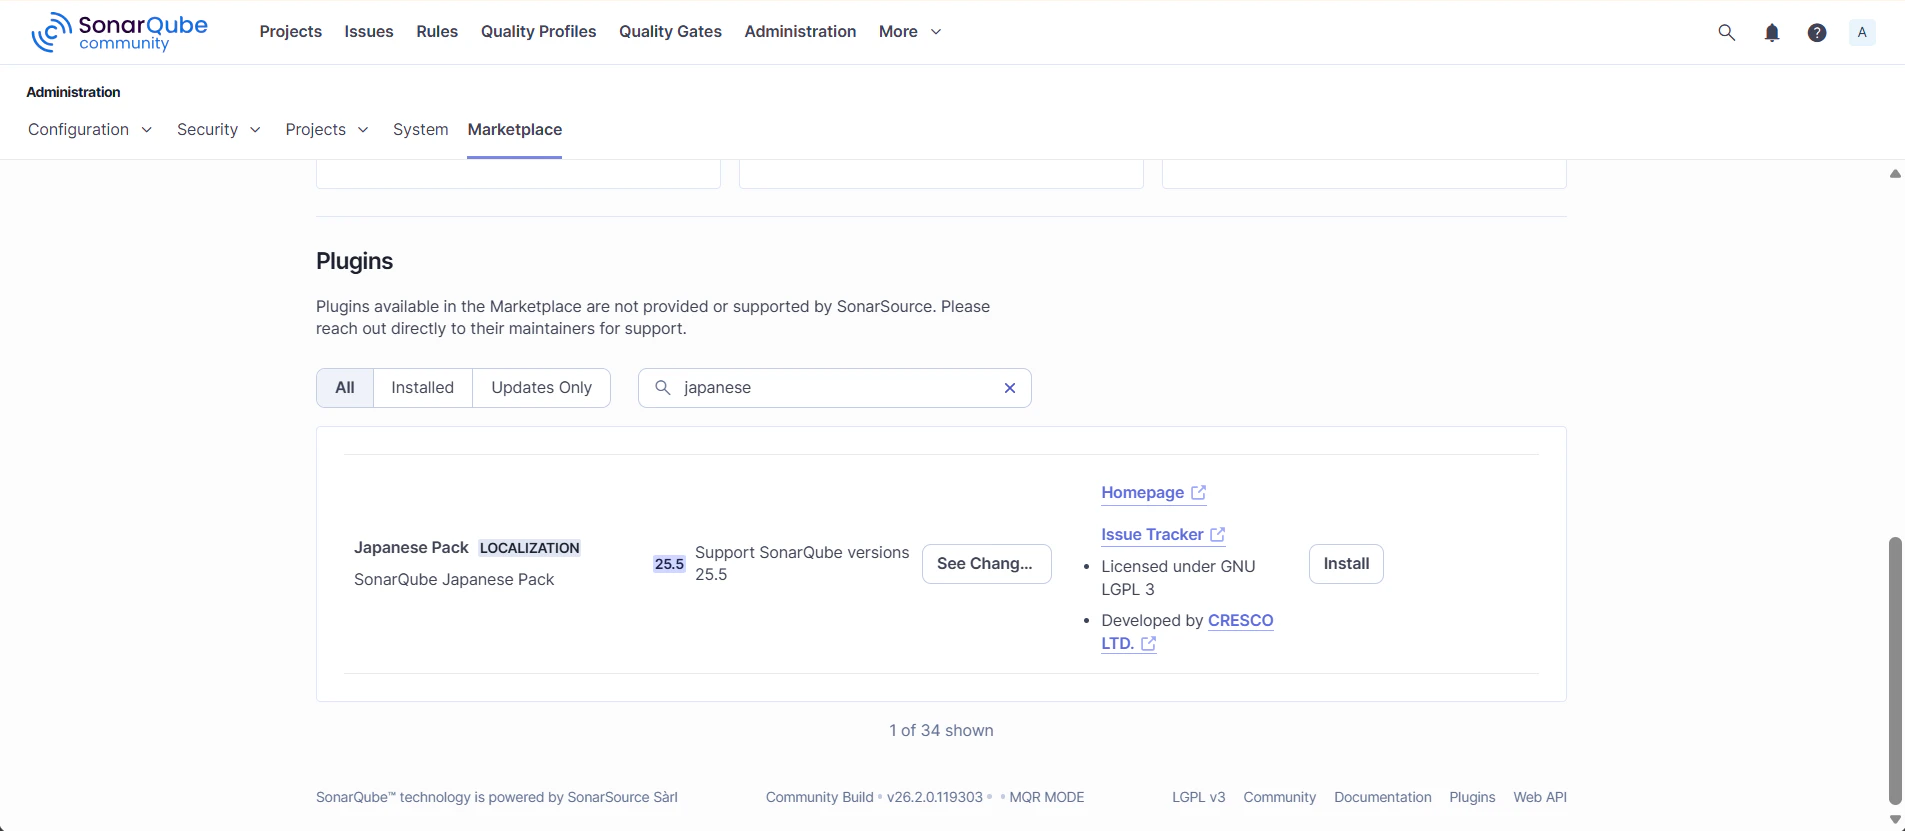This screenshot has width=1905, height=831.
Task: Click the external link icon beside Issue Tracker
Action: 1217,535
